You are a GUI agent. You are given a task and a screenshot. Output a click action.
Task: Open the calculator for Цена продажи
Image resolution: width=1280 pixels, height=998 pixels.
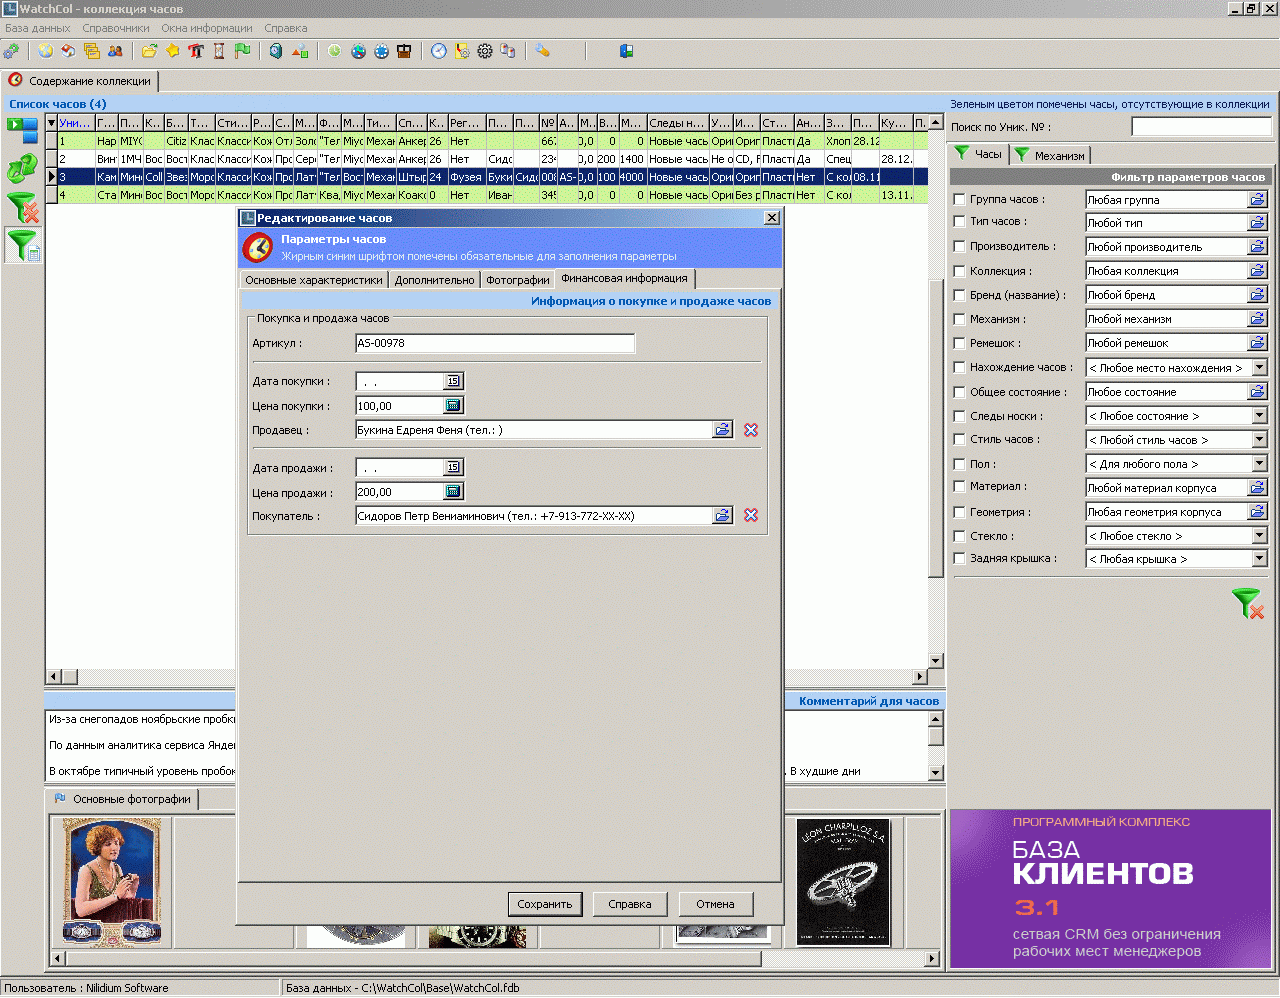pyautogui.click(x=453, y=492)
